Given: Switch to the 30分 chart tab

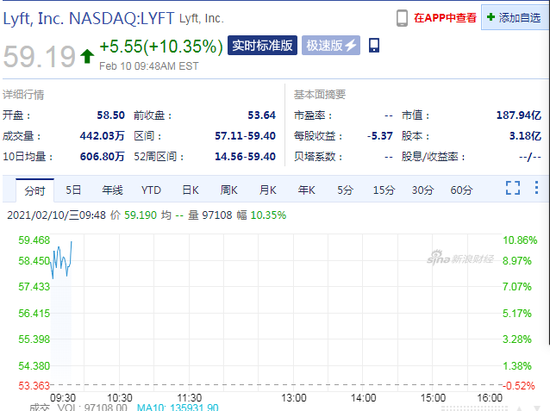Looking at the screenshot, I should click(423, 190).
